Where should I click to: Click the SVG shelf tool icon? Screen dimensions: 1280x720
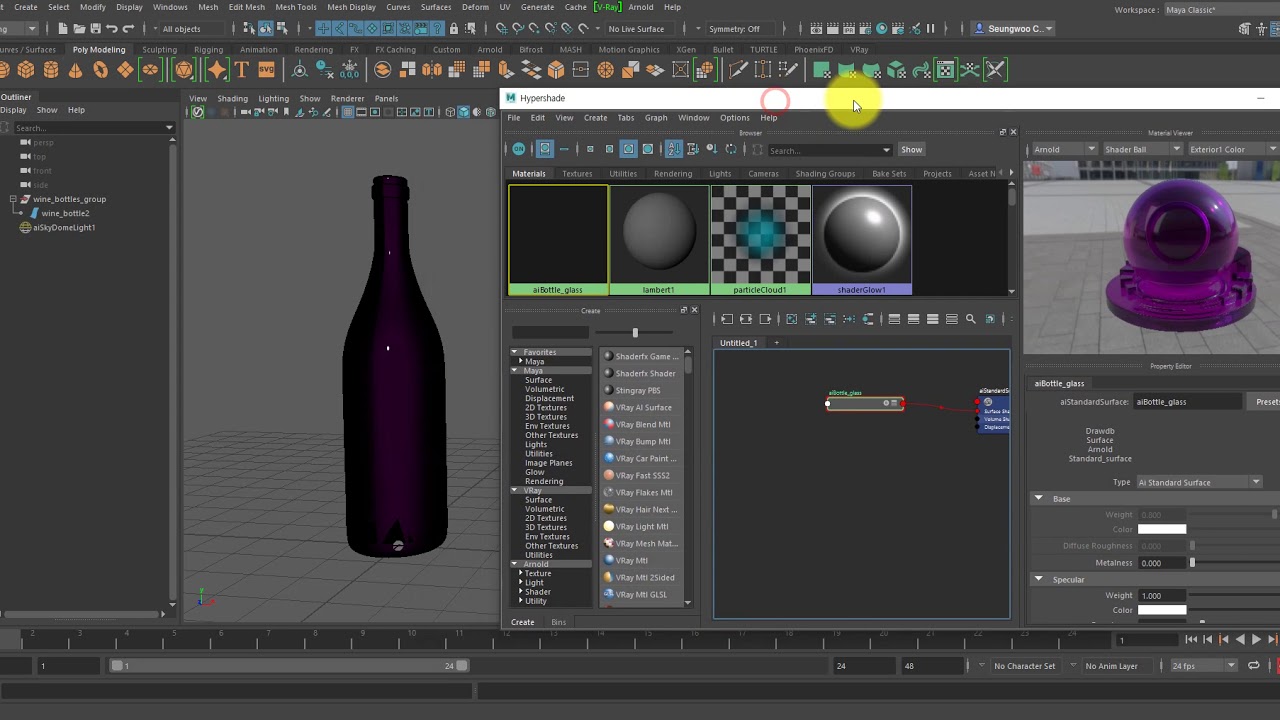266,70
